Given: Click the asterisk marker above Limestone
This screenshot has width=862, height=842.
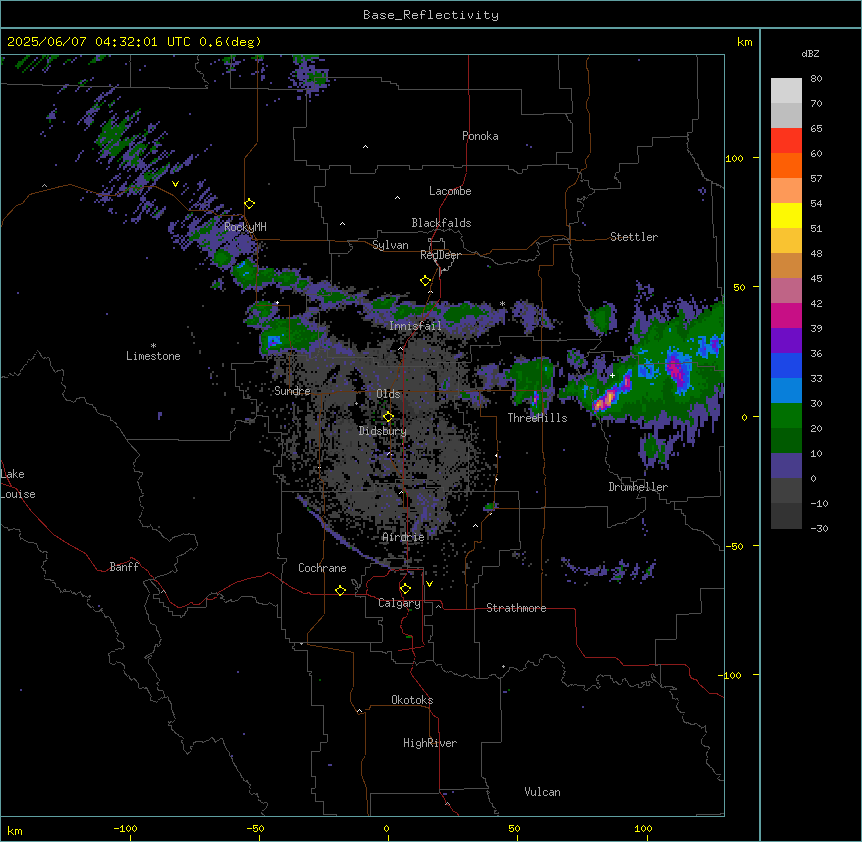Looking at the screenshot, I should click(153, 346).
